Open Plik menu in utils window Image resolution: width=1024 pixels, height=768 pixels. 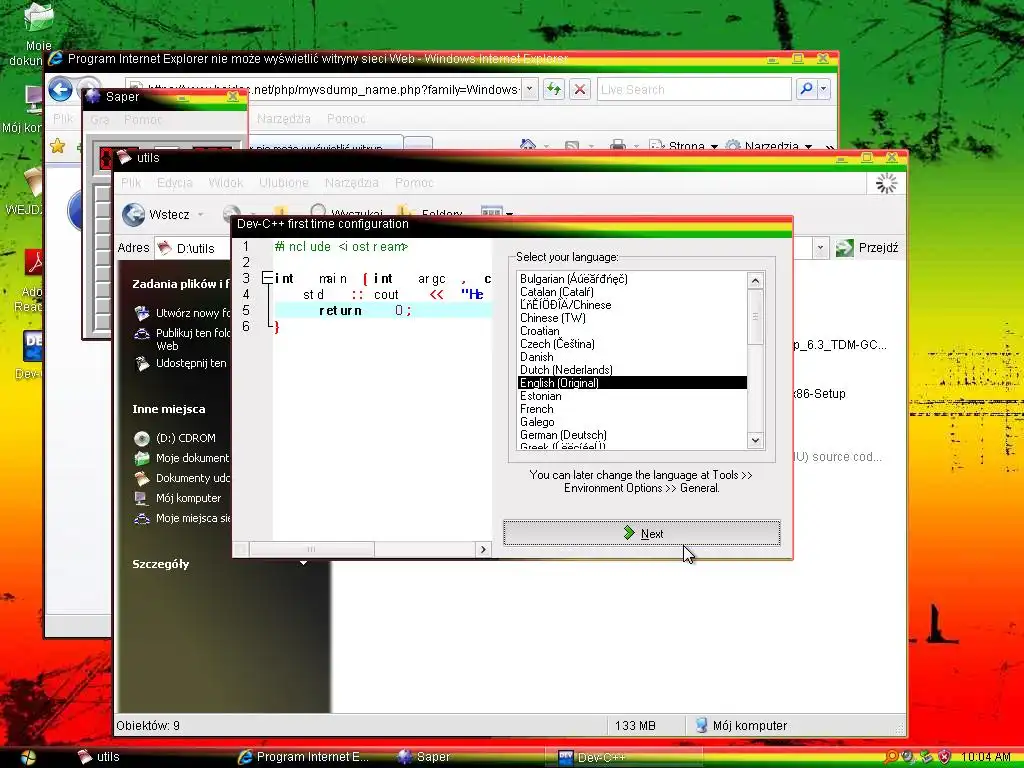131,183
